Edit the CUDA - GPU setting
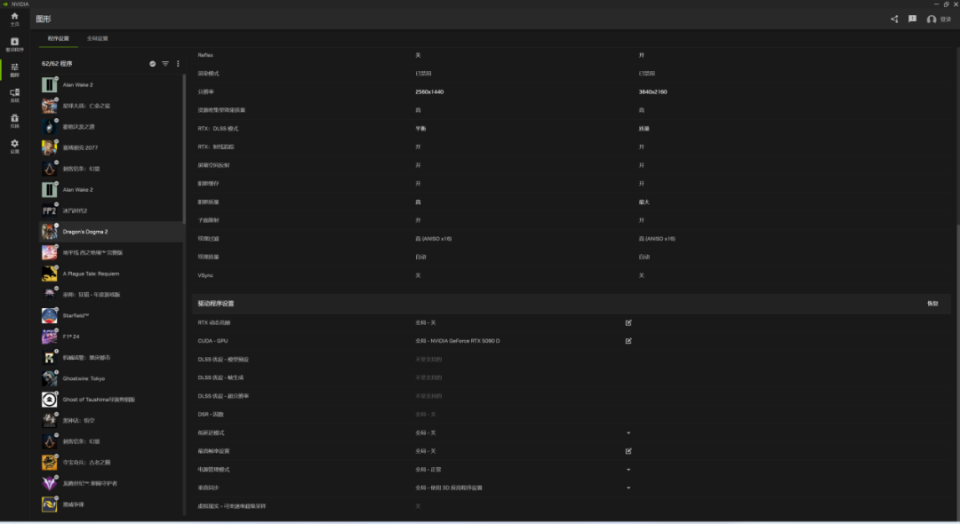Image resolution: width=960 pixels, height=524 pixels. click(628, 341)
